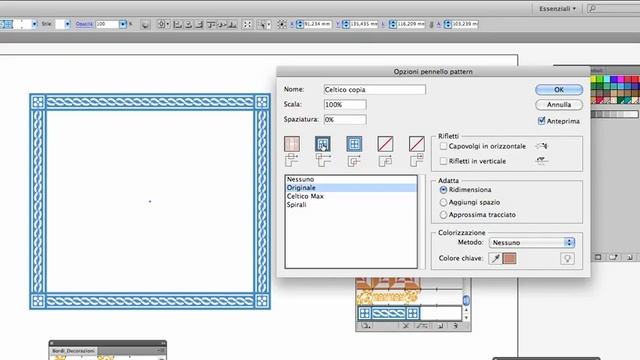Click the transform reference point icon
The height and width of the screenshot is (360, 640).
(x=247, y=24)
